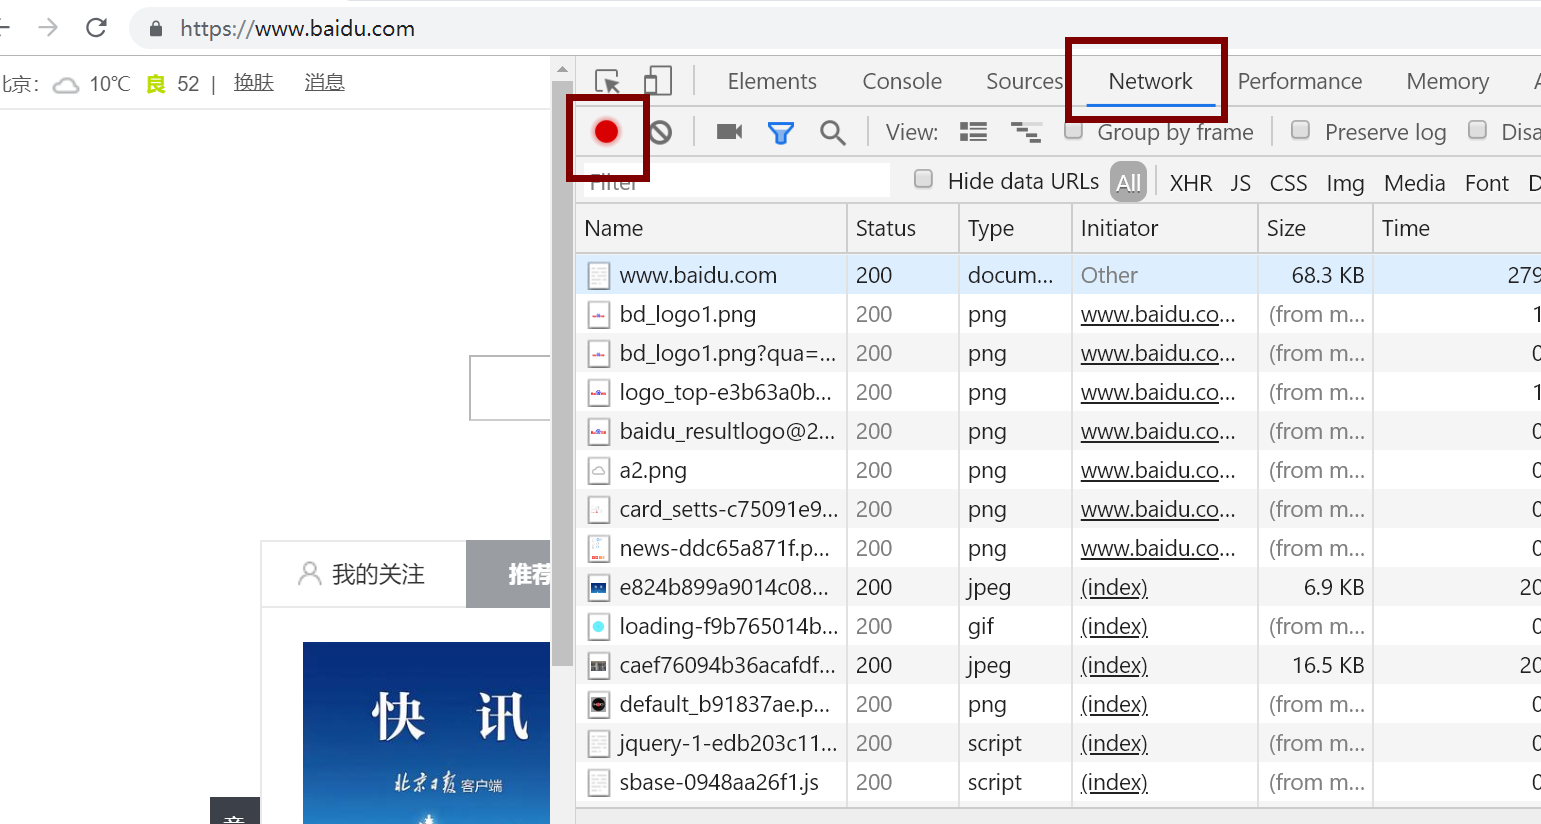Open the 消息 link on Baidu page
Screen dimensions: 1541x824
pos(324,83)
